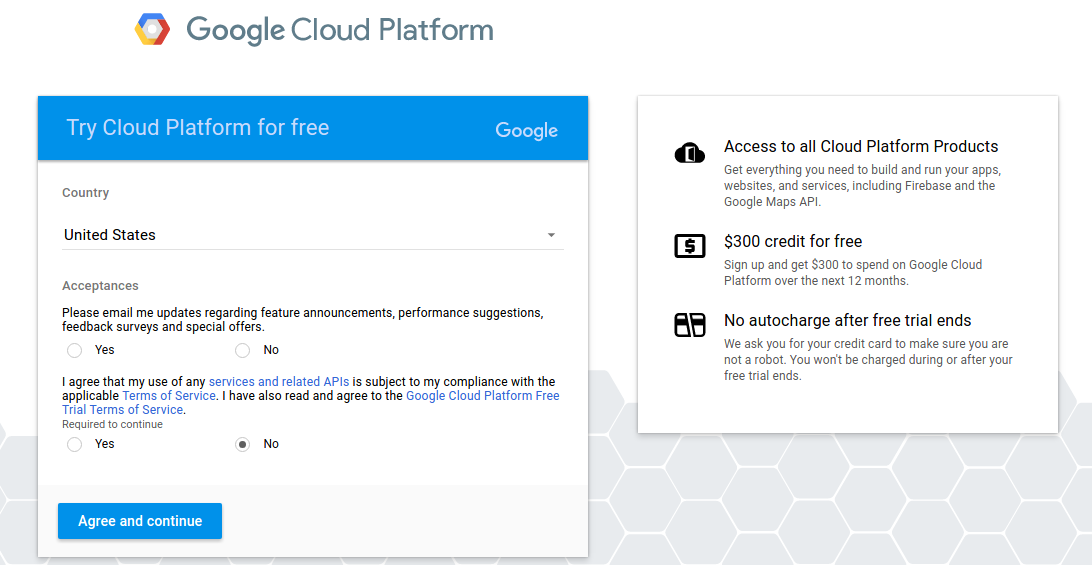Click the cloud icon beside Access to all Products
Screen dimensions: 1092x565
tap(690, 153)
